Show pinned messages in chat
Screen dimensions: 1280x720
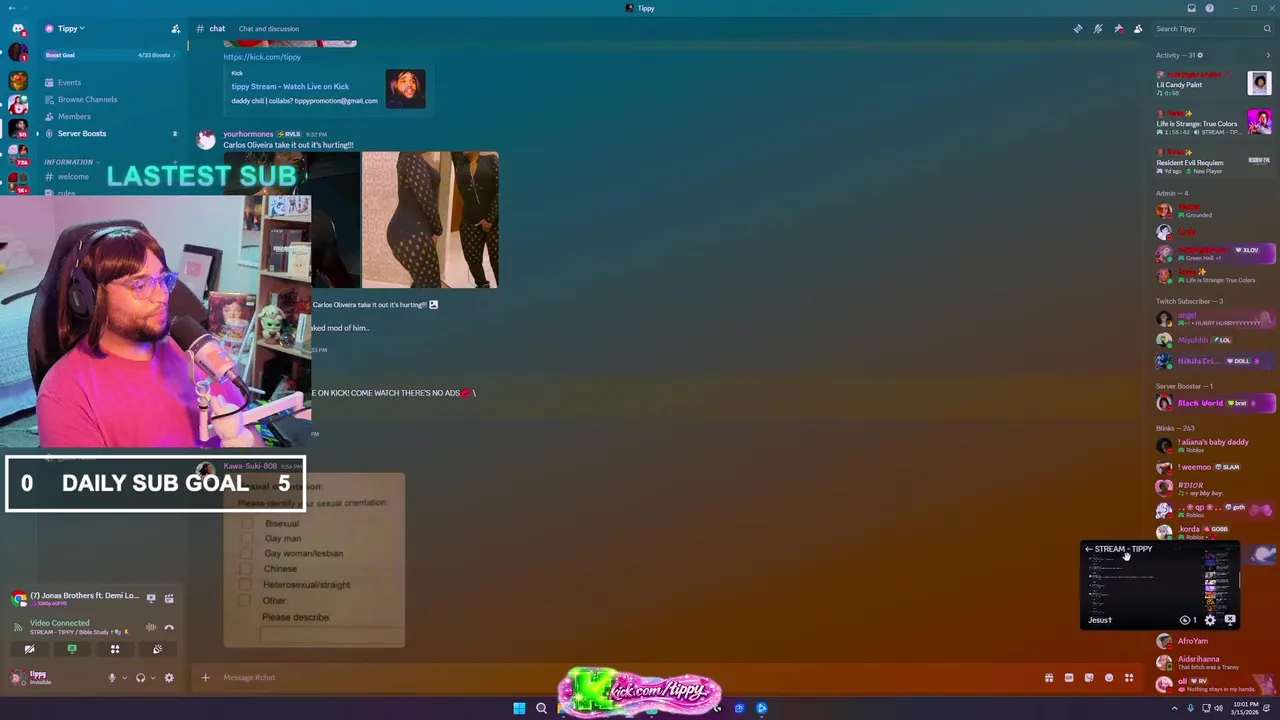tap(1118, 29)
